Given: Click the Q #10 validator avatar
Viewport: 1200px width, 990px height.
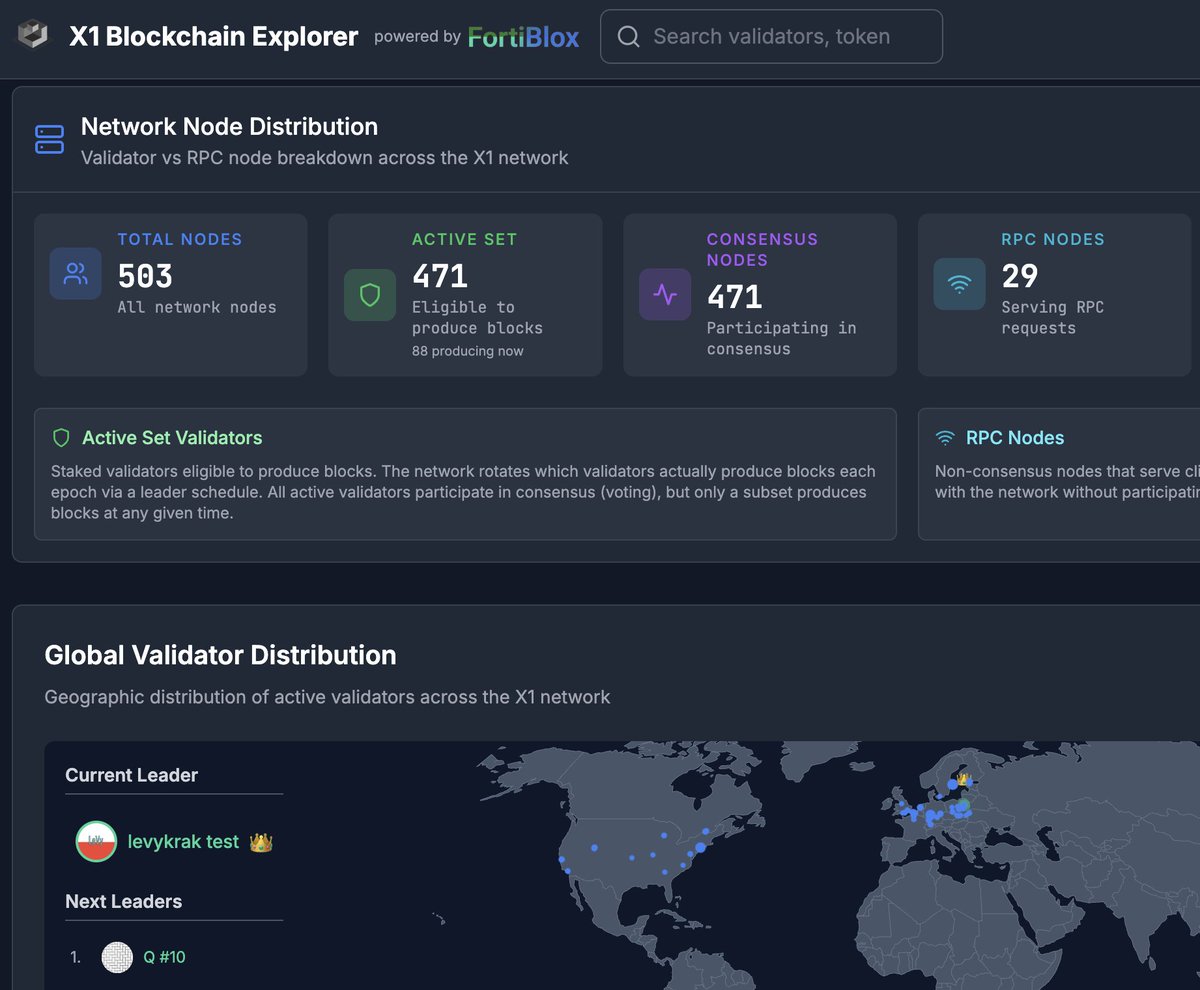Looking at the screenshot, I should (117, 957).
